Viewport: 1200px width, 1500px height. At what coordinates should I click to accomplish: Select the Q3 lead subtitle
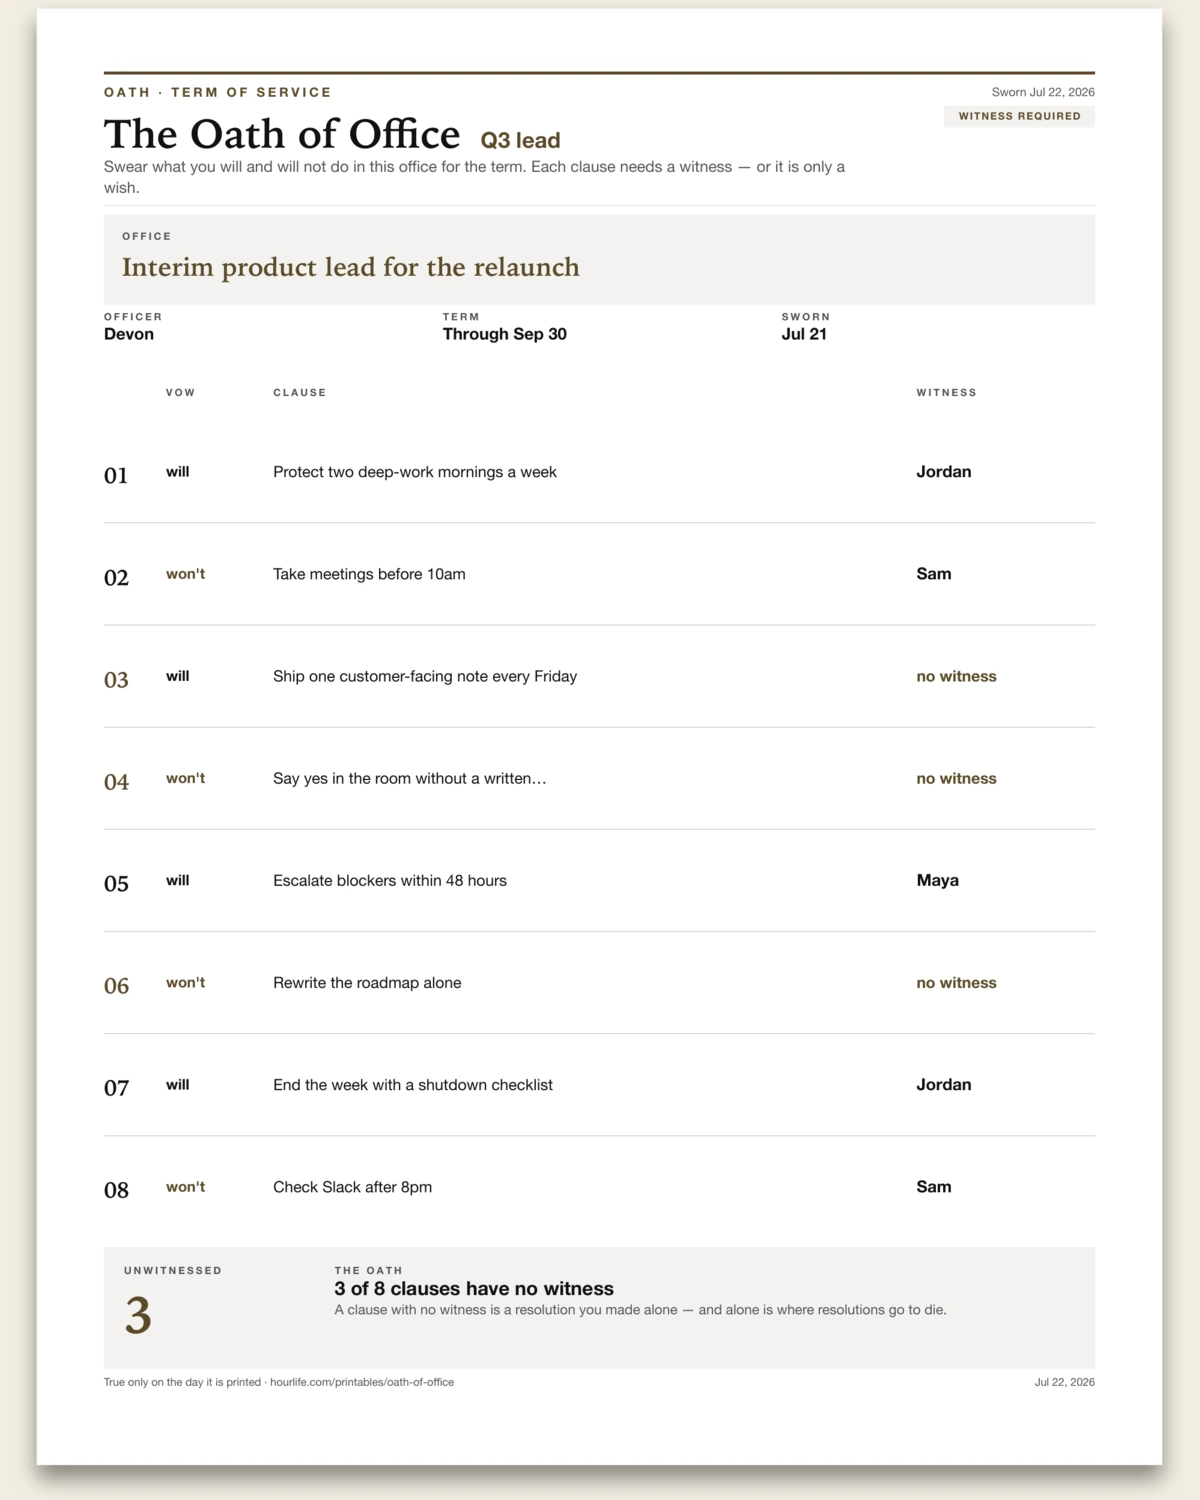[x=520, y=140]
